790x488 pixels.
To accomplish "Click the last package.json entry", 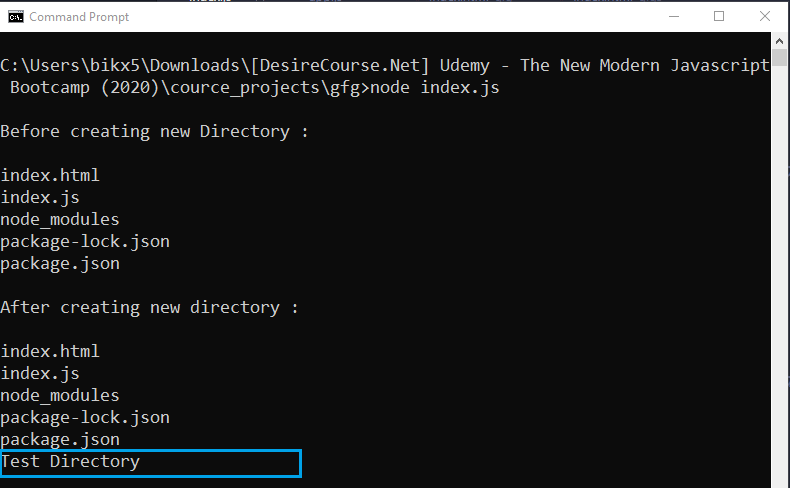I will [x=60, y=440].
